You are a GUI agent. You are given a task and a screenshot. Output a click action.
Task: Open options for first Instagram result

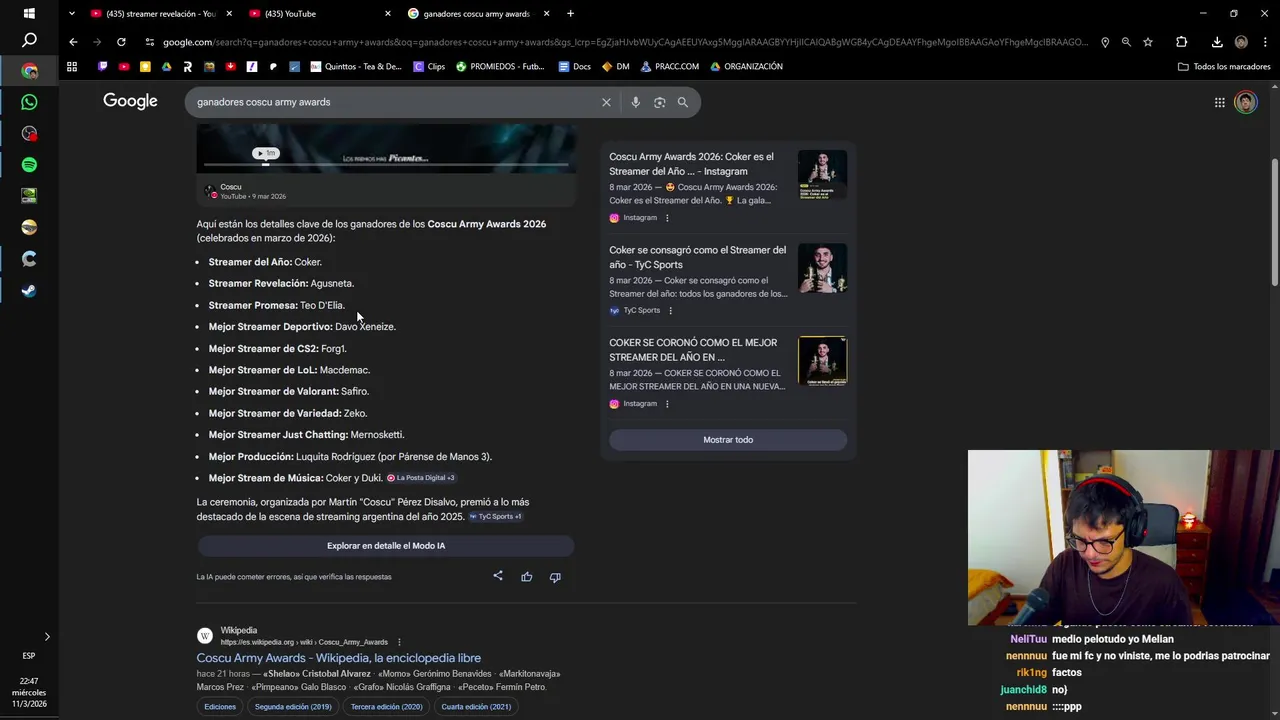coord(667,218)
